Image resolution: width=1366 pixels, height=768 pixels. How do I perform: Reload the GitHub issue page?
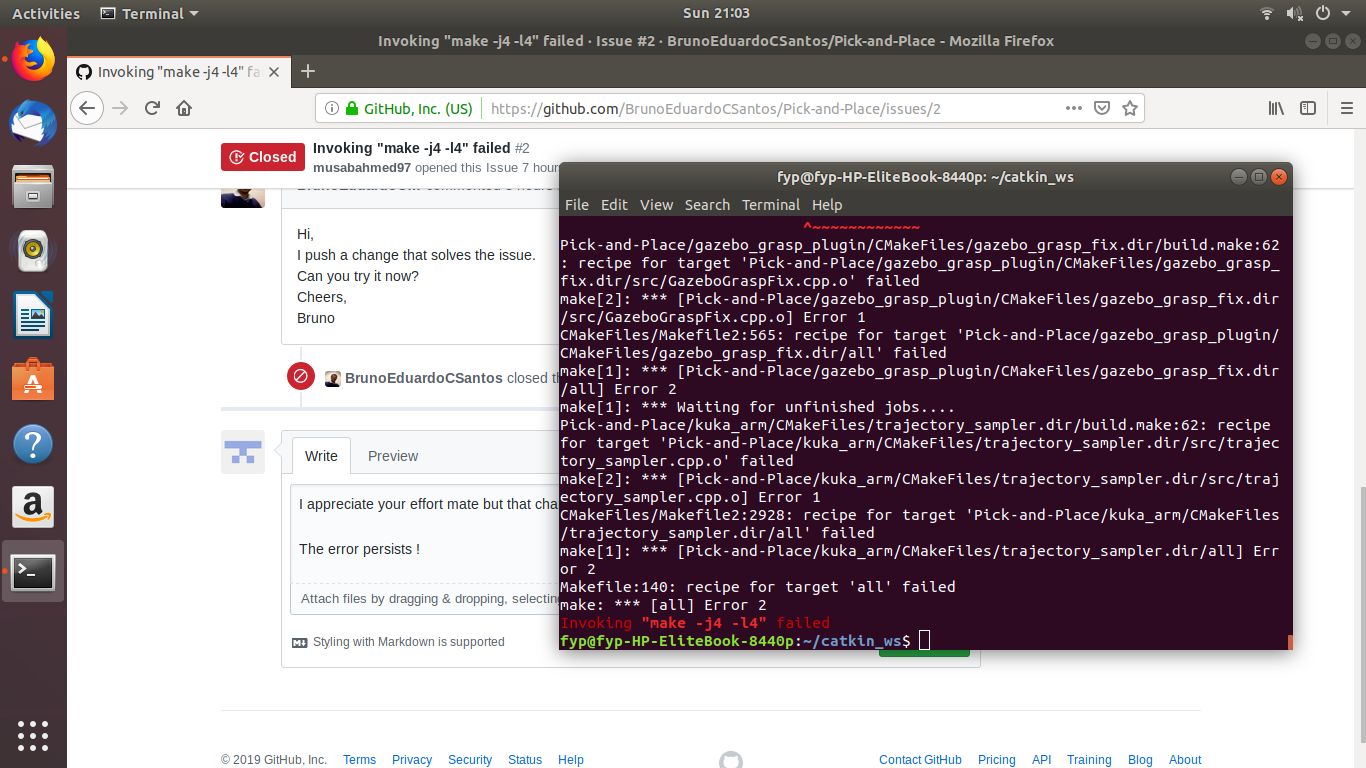click(152, 108)
